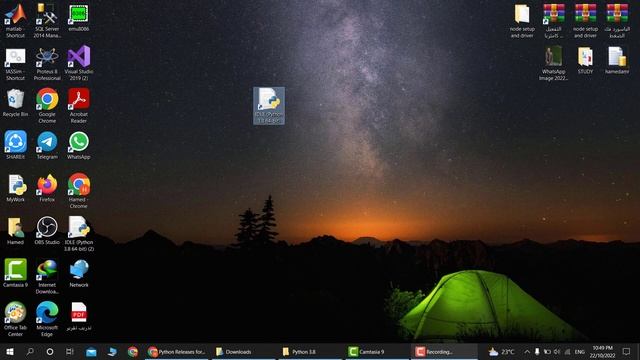Select the WhatsApp desktop shortcut
Screen dimensions: 640x360
[79, 145]
